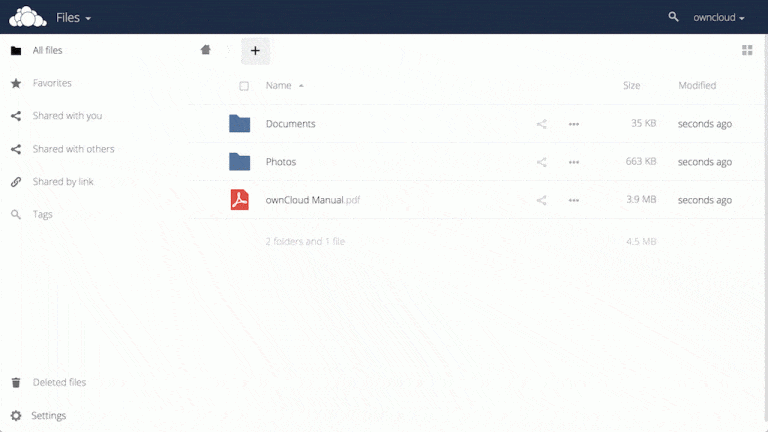
Task: Click the search magnifier icon
Action: click(x=673, y=17)
